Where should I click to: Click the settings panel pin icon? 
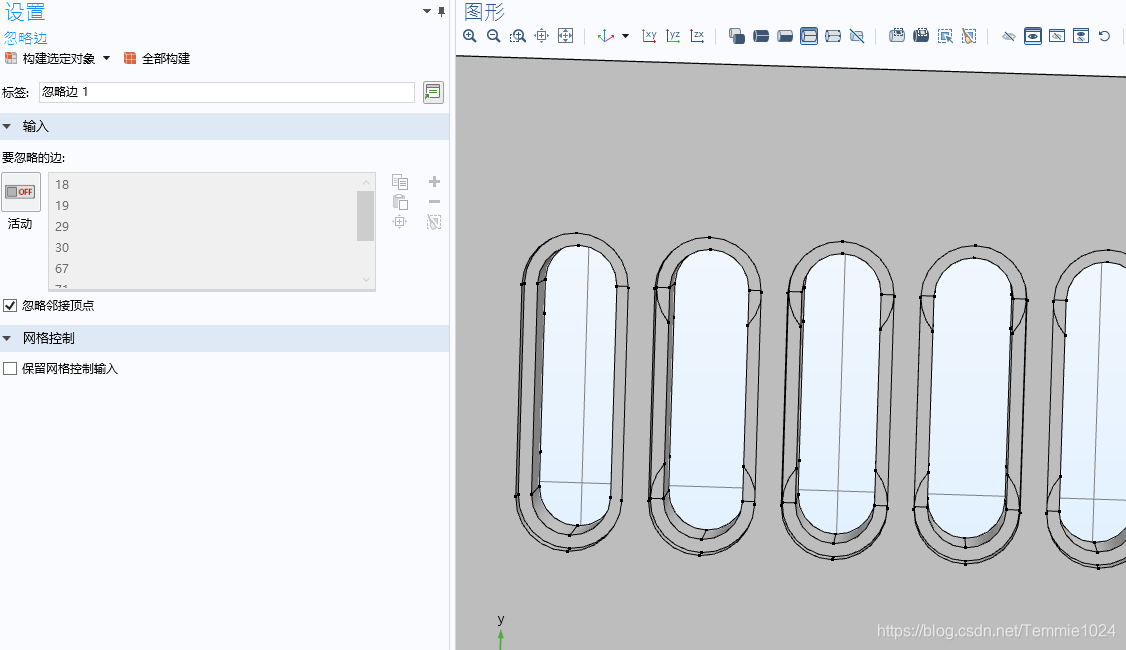[x=442, y=11]
